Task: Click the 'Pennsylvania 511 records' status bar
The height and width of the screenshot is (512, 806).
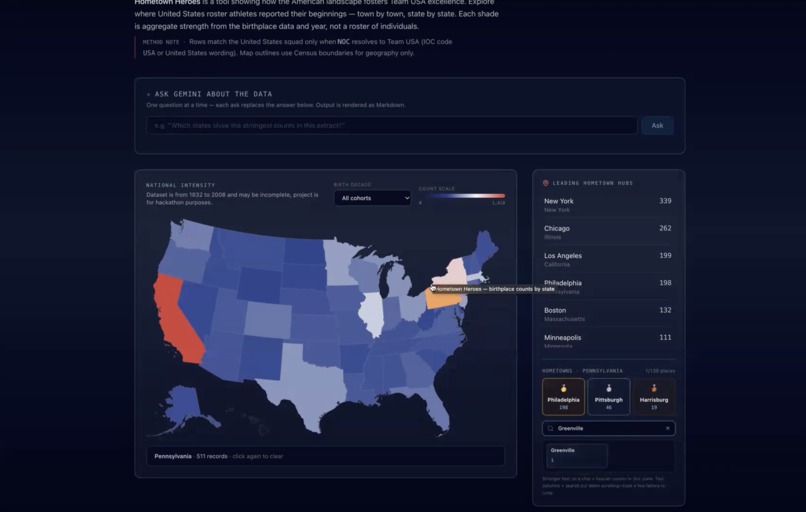Action: 325,456
